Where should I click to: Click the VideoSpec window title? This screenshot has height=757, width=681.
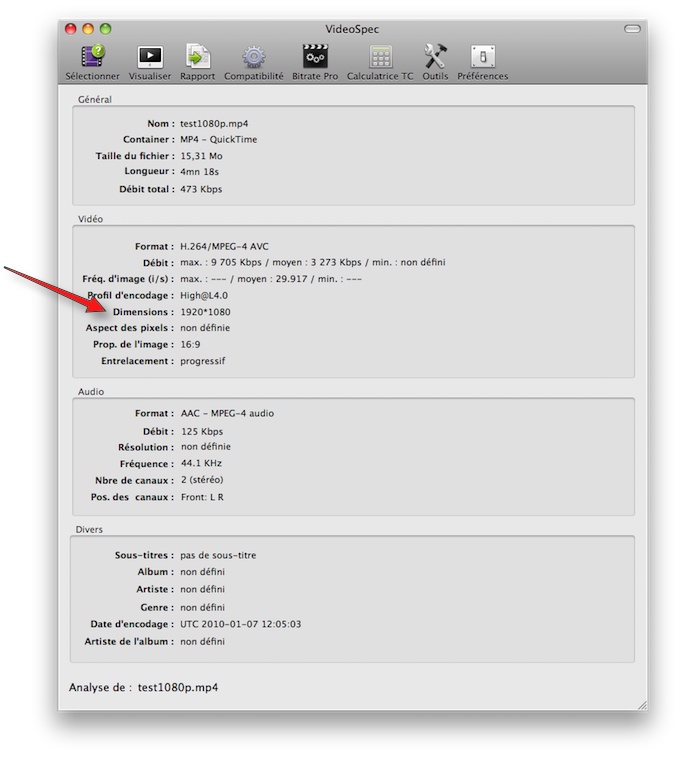pyautogui.click(x=350, y=29)
